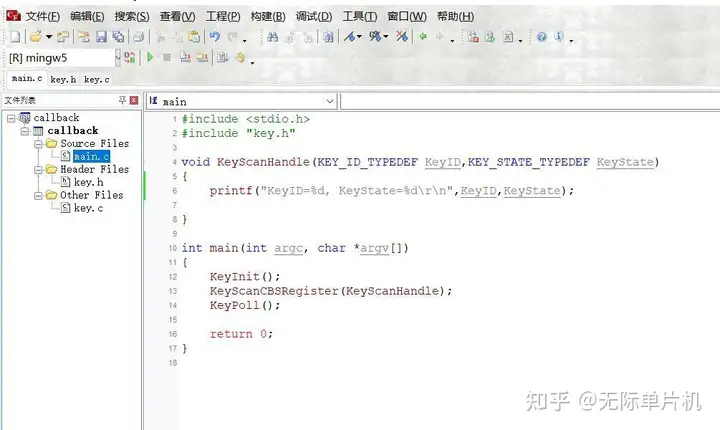Screen dimensions: 720x430
Task: Open the [R] mingw5 build configuration dropdown
Action: pos(118,57)
